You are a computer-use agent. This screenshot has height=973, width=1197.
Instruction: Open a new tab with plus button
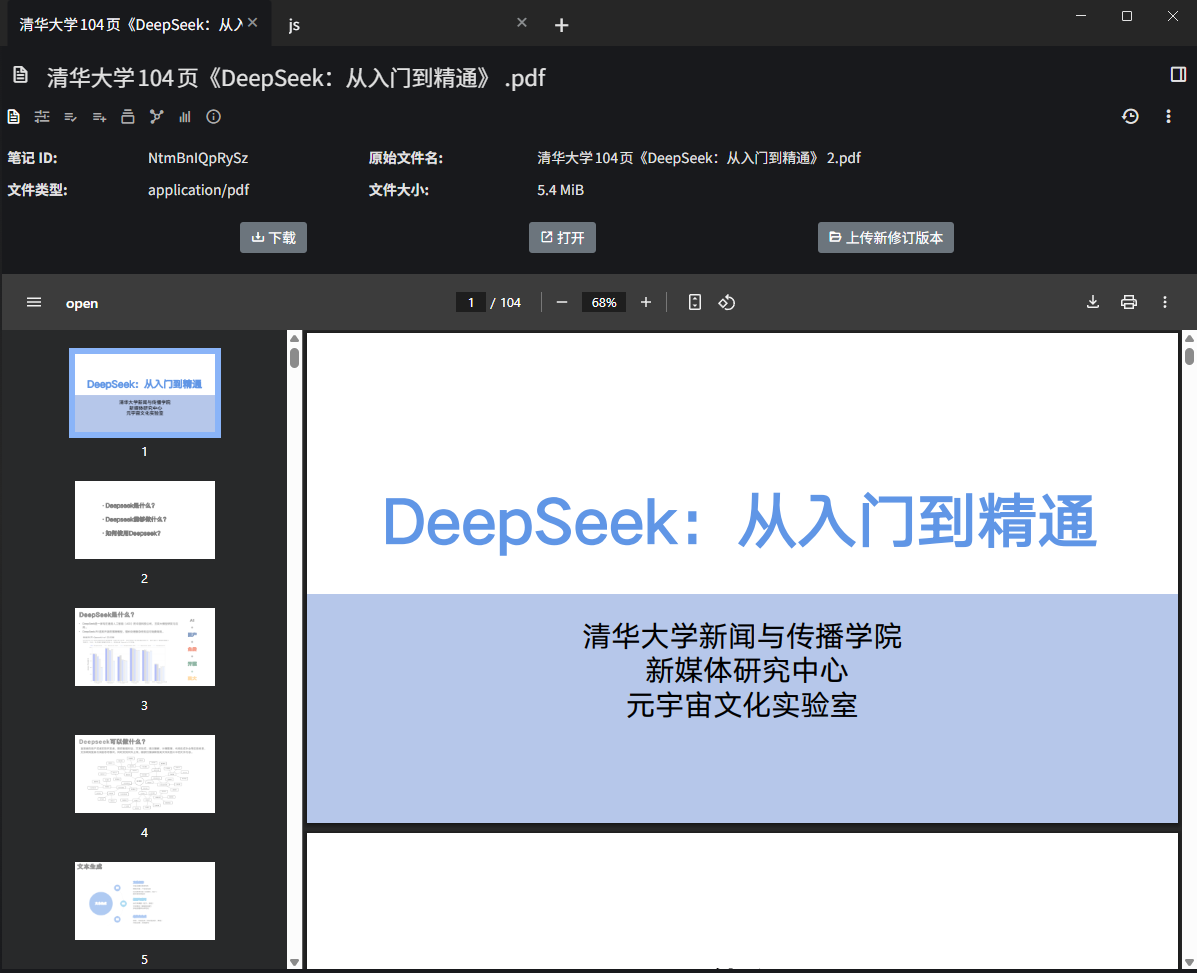coord(562,25)
